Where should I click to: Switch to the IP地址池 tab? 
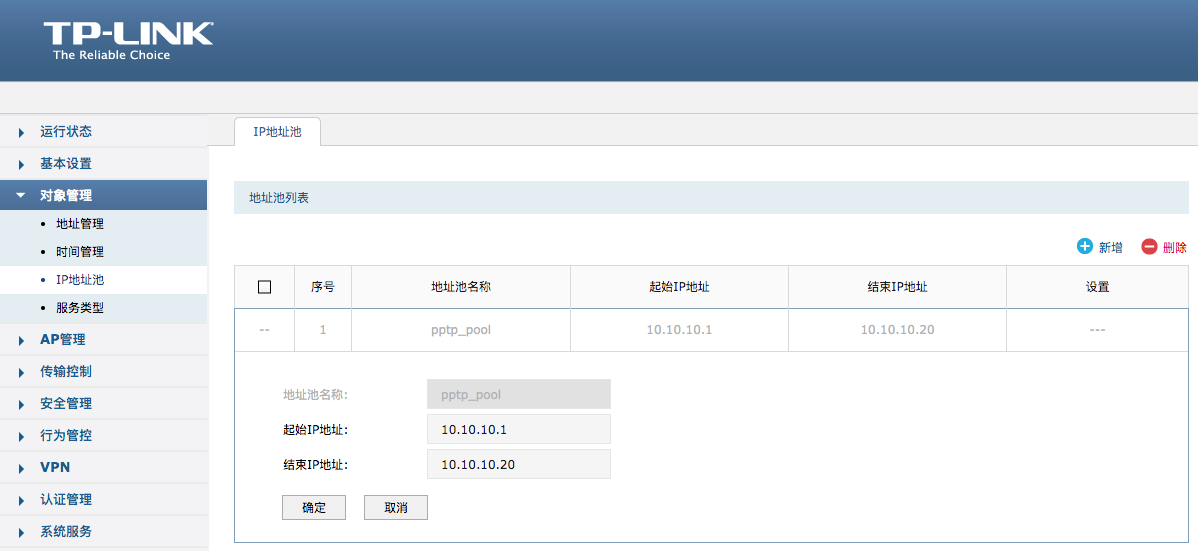(x=277, y=132)
